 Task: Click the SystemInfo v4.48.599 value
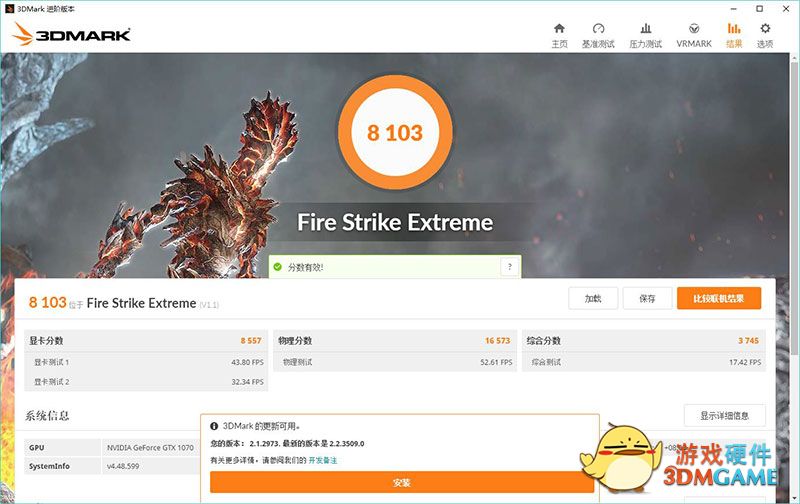click(x=123, y=466)
